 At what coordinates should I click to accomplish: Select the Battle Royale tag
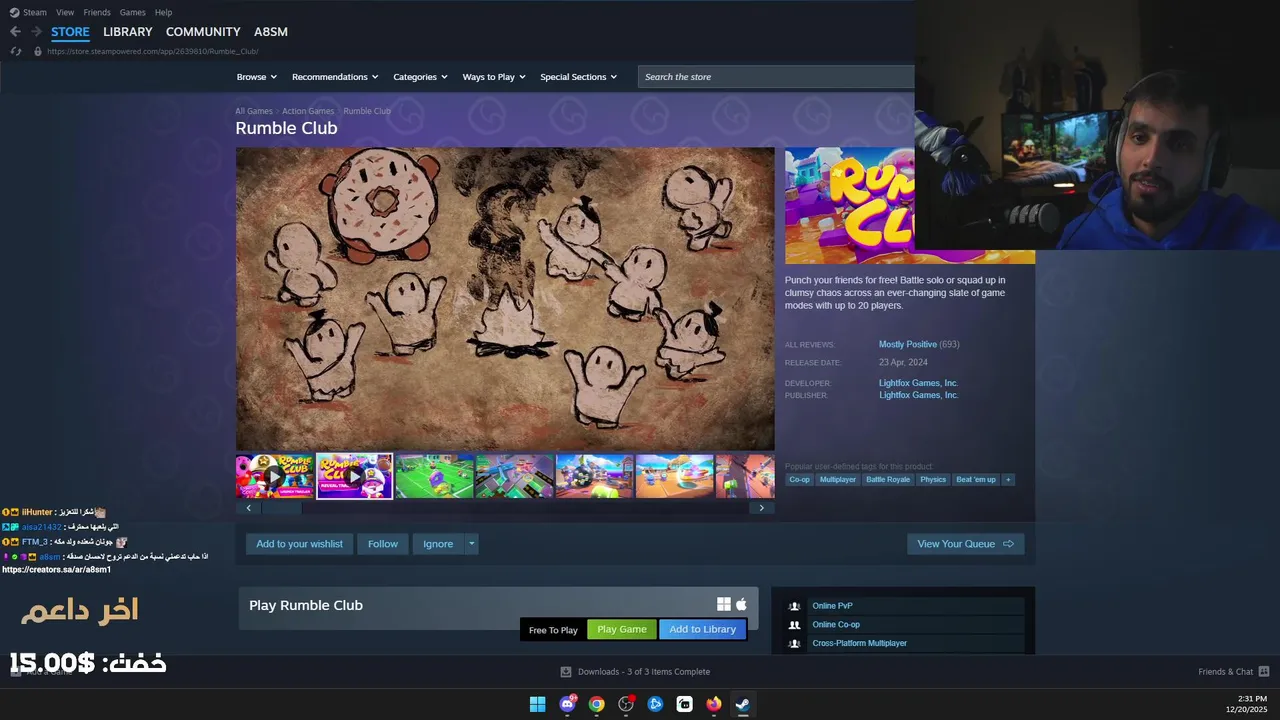click(x=888, y=480)
